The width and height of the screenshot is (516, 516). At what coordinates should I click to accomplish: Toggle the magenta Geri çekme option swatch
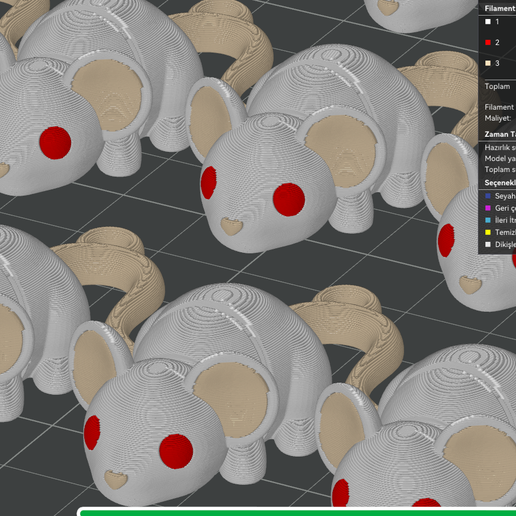pos(488,208)
